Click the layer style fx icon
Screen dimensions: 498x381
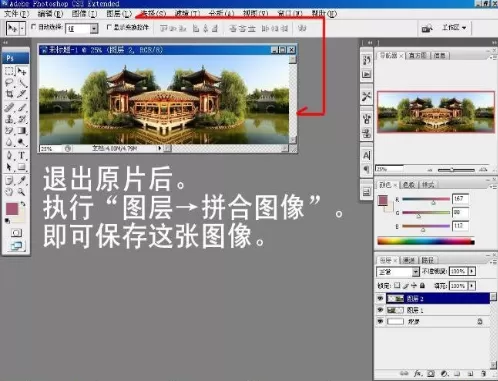[x=418, y=374]
